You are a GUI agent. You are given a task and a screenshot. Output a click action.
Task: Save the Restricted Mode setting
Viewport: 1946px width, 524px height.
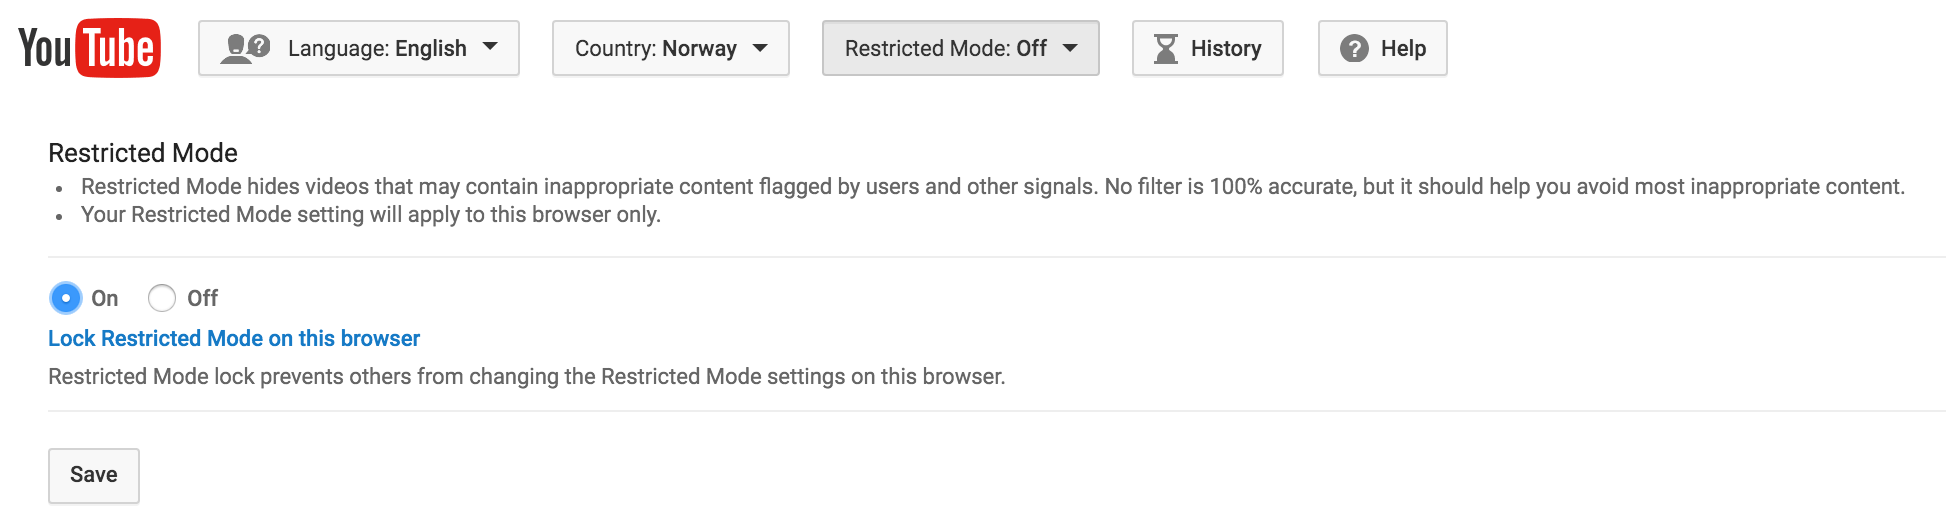(94, 475)
